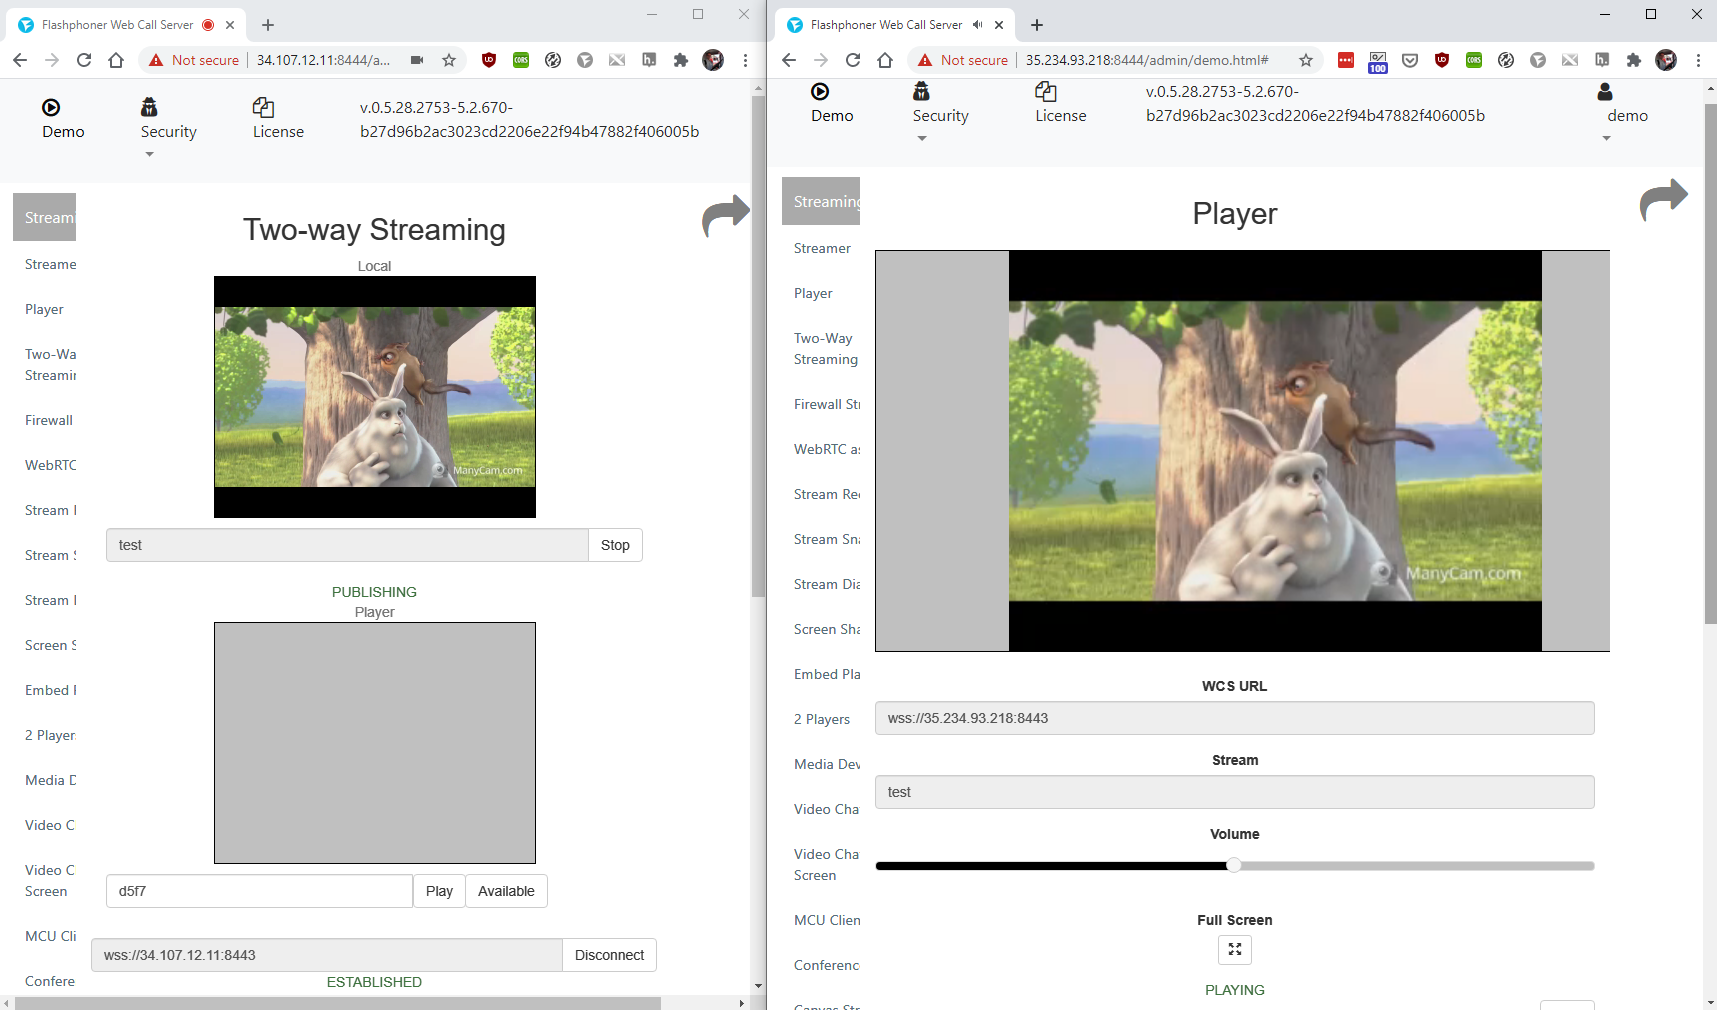Image resolution: width=1717 pixels, height=1010 pixels.
Task: Click the Full Screen expand icon
Action: 1234,949
